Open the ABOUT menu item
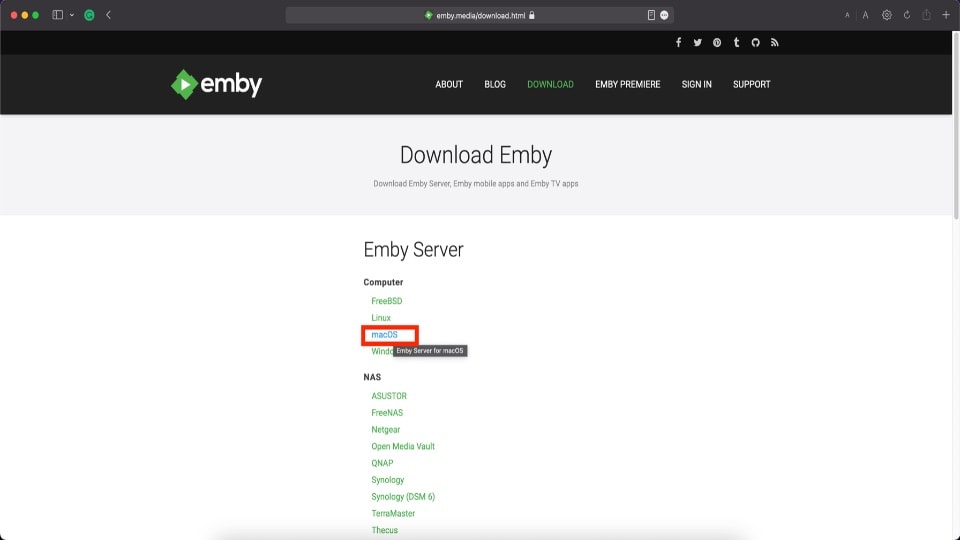The height and width of the screenshot is (540, 960). pos(449,84)
